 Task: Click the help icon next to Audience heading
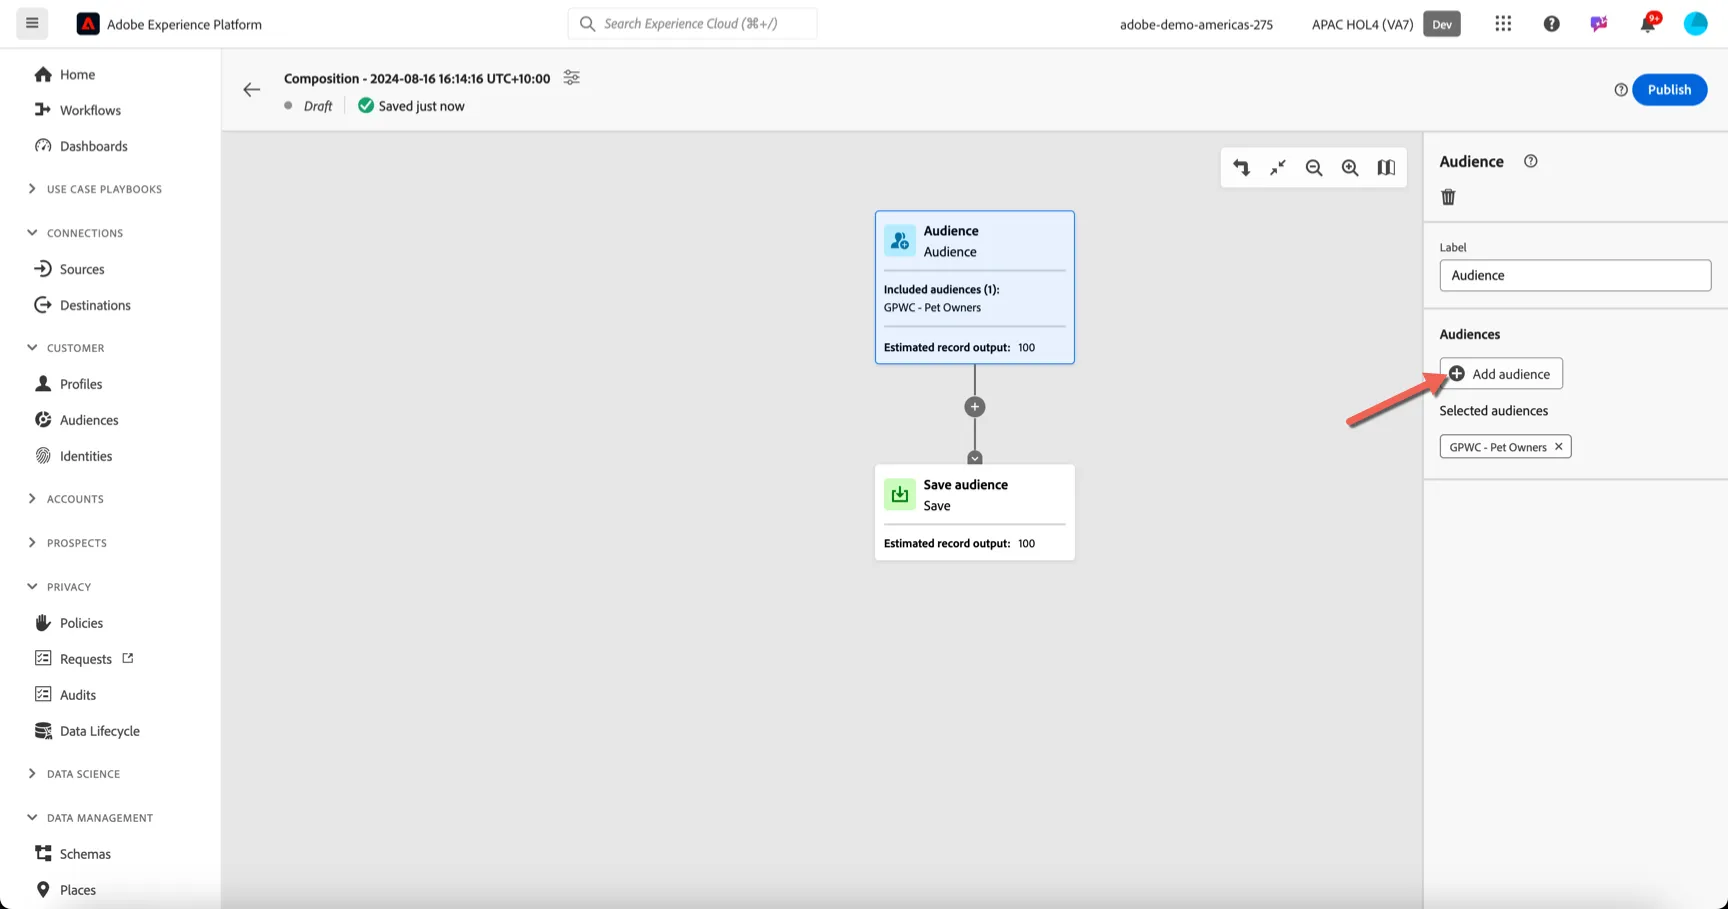click(x=1530, y=161)
